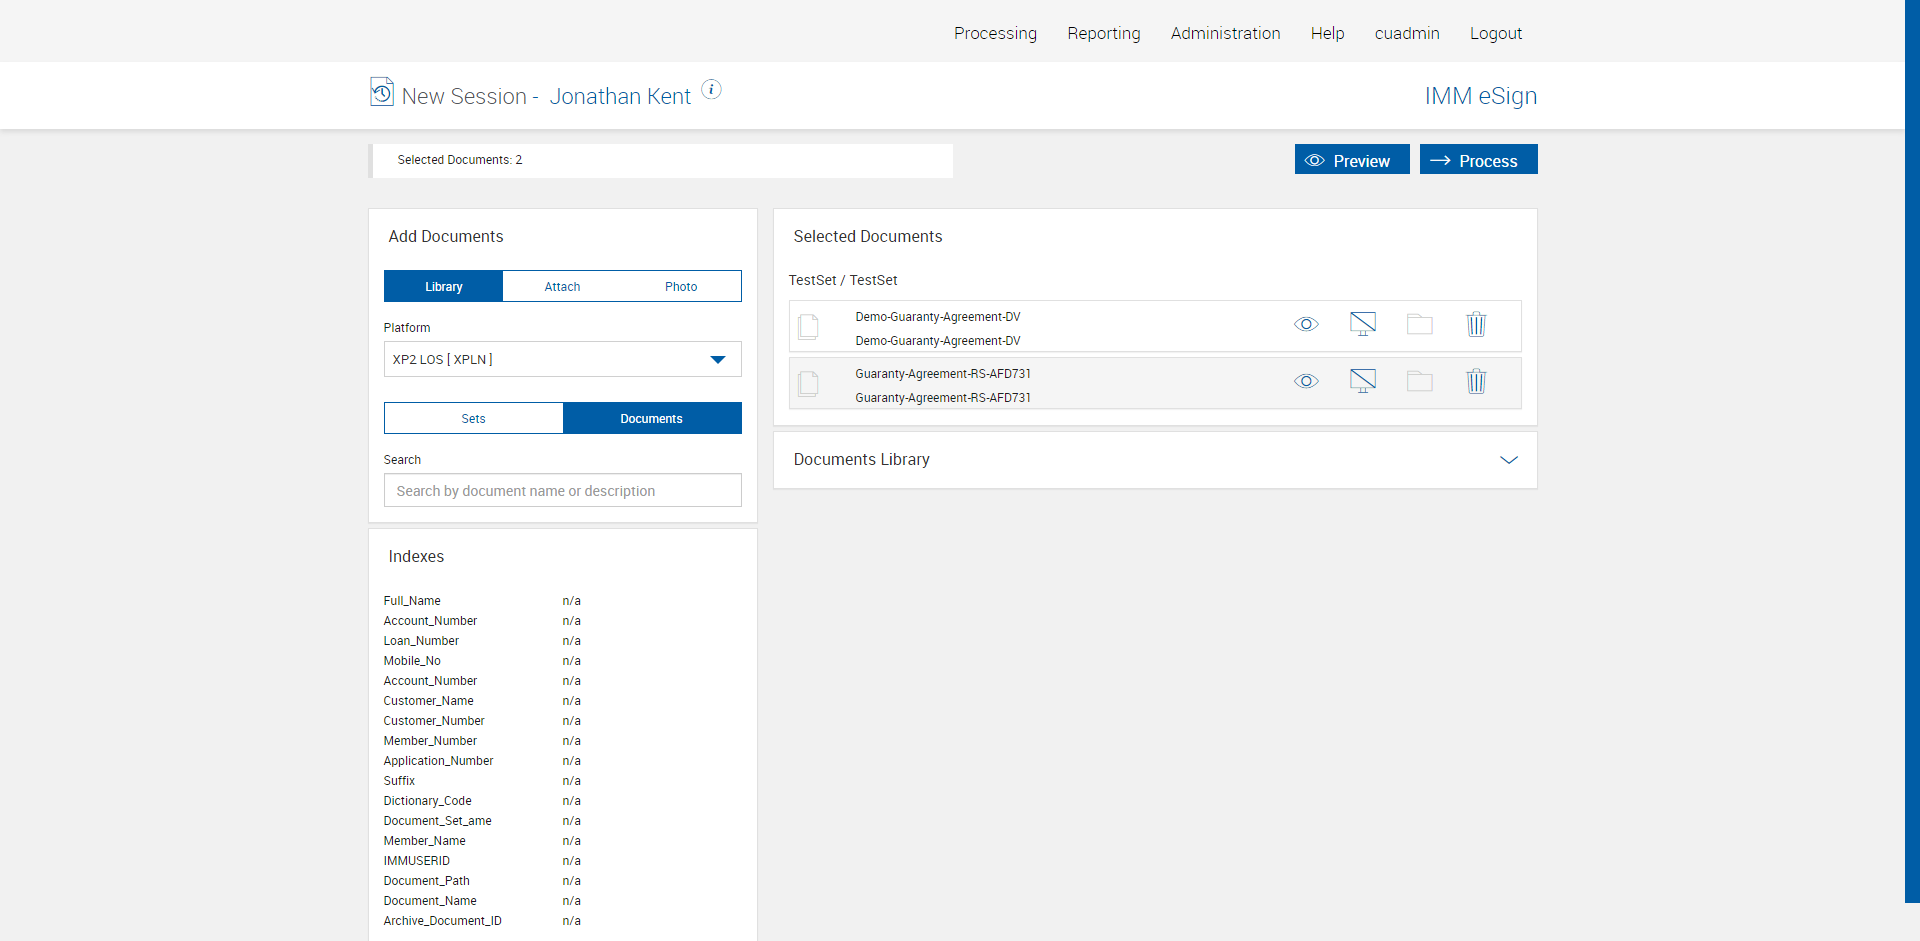Image resolution: width=1920 pixels, height=941 pixels.
Task: Switch to the Photo tab
Action: [x=681, y=287]
